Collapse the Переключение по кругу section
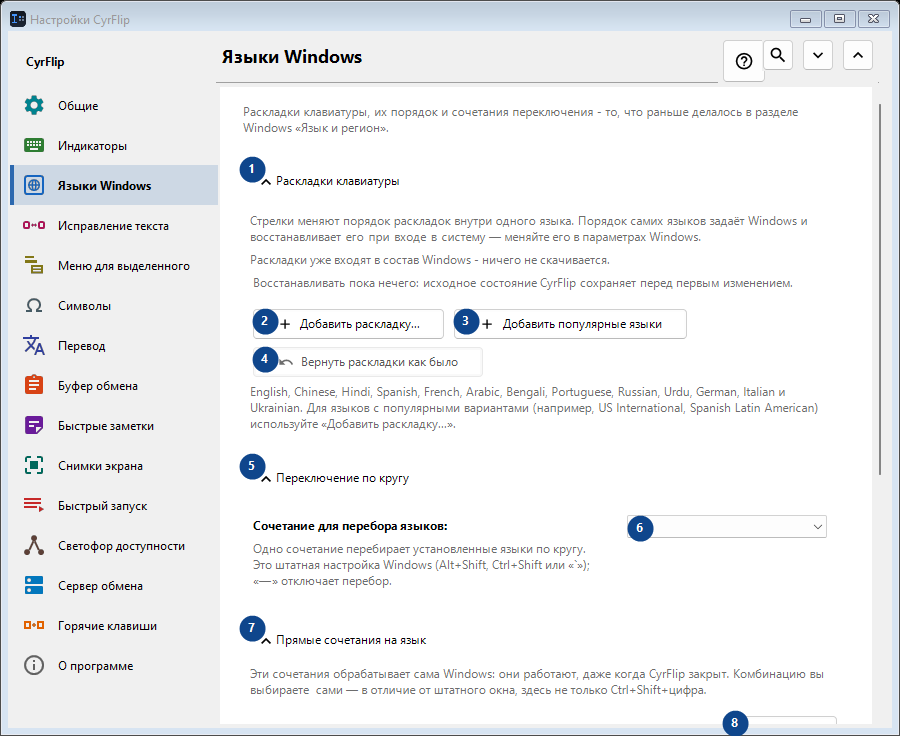This screenshot has height=736, width=900. (266, 479)
